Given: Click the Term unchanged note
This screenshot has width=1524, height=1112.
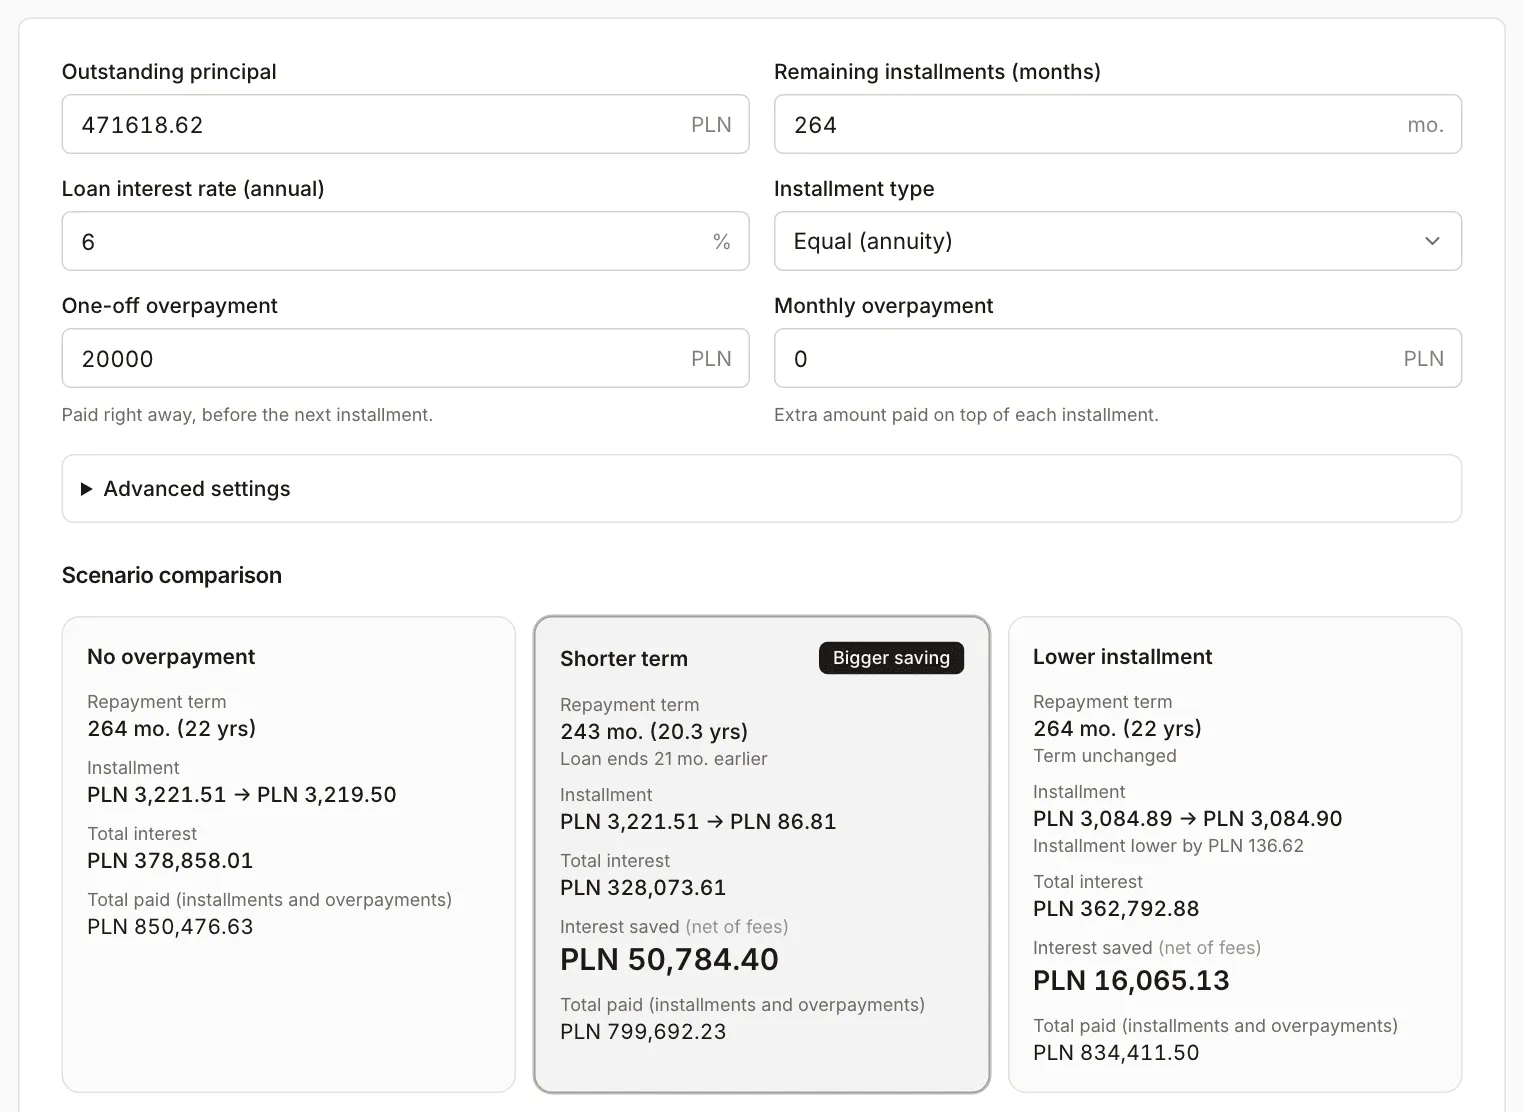Looking at the screenshot, I should tap(1105, 756).
